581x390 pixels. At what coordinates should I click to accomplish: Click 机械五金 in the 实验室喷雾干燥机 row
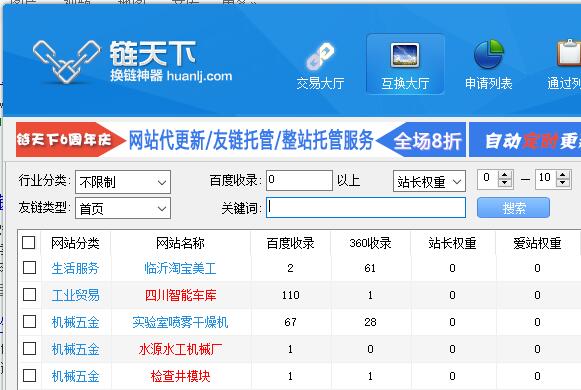pos(75,322)
